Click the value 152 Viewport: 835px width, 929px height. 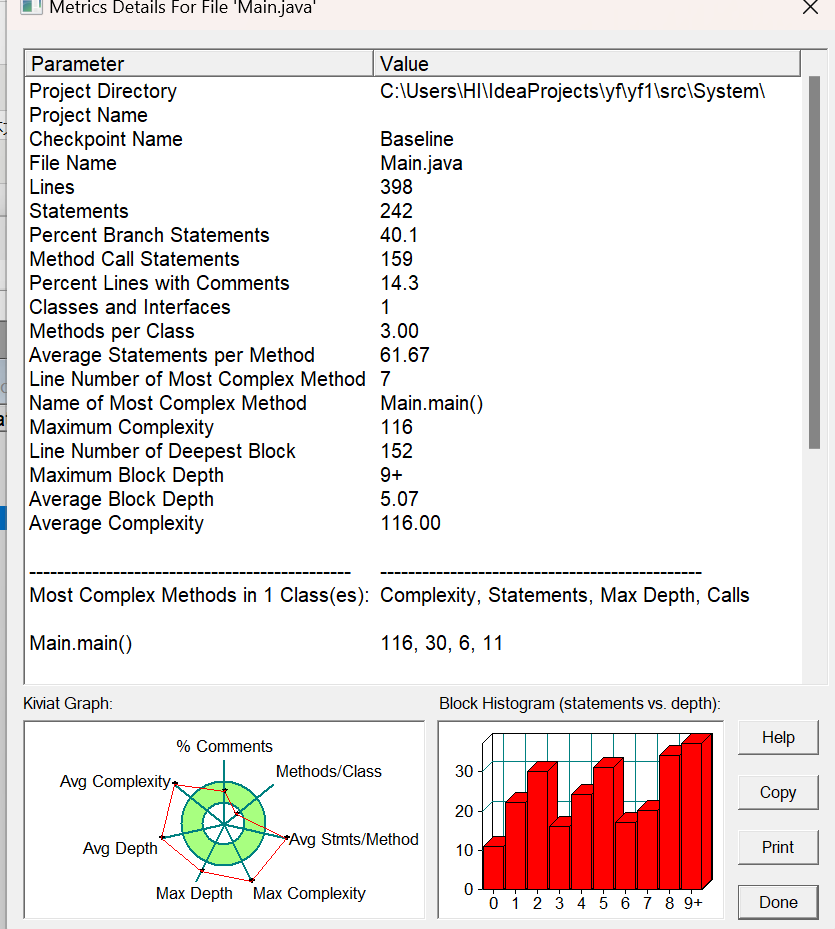[x=396, y=451]
